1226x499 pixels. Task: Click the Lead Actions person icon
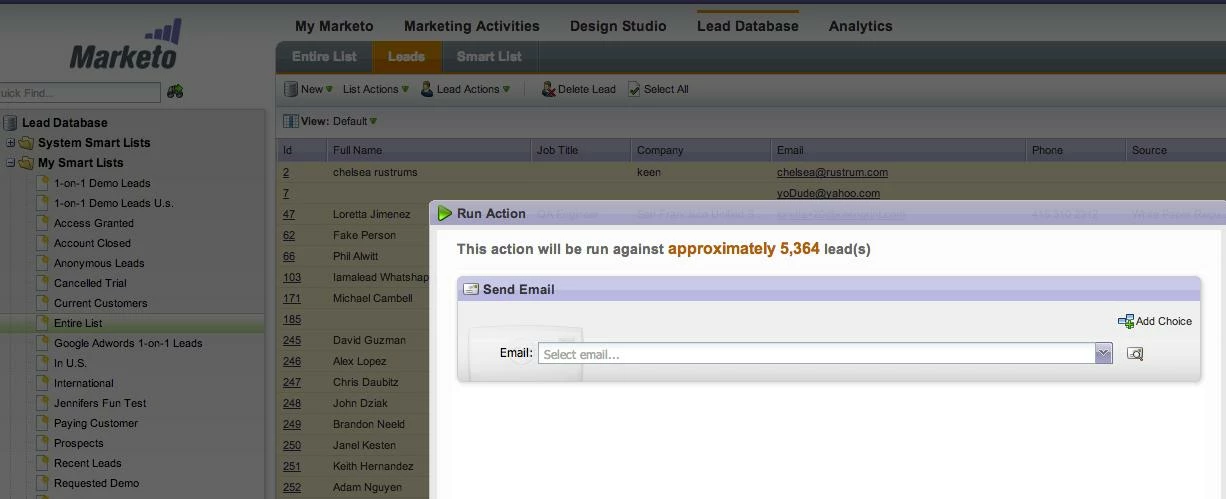[427, 89]
